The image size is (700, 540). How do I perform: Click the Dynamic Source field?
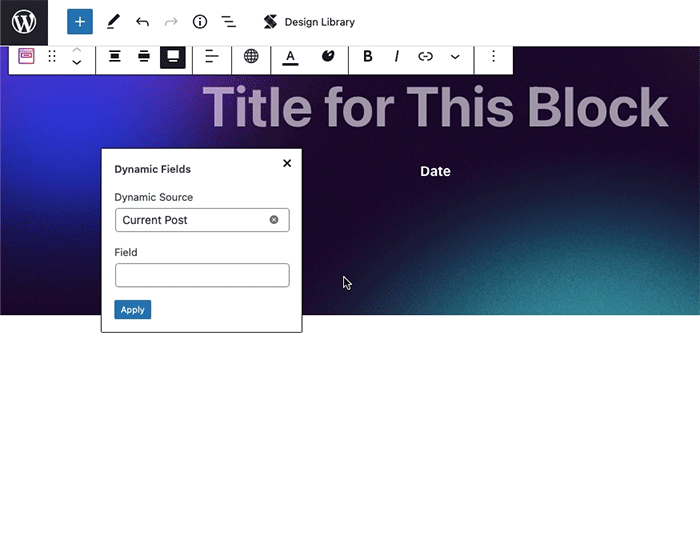[x=202, y=220]
